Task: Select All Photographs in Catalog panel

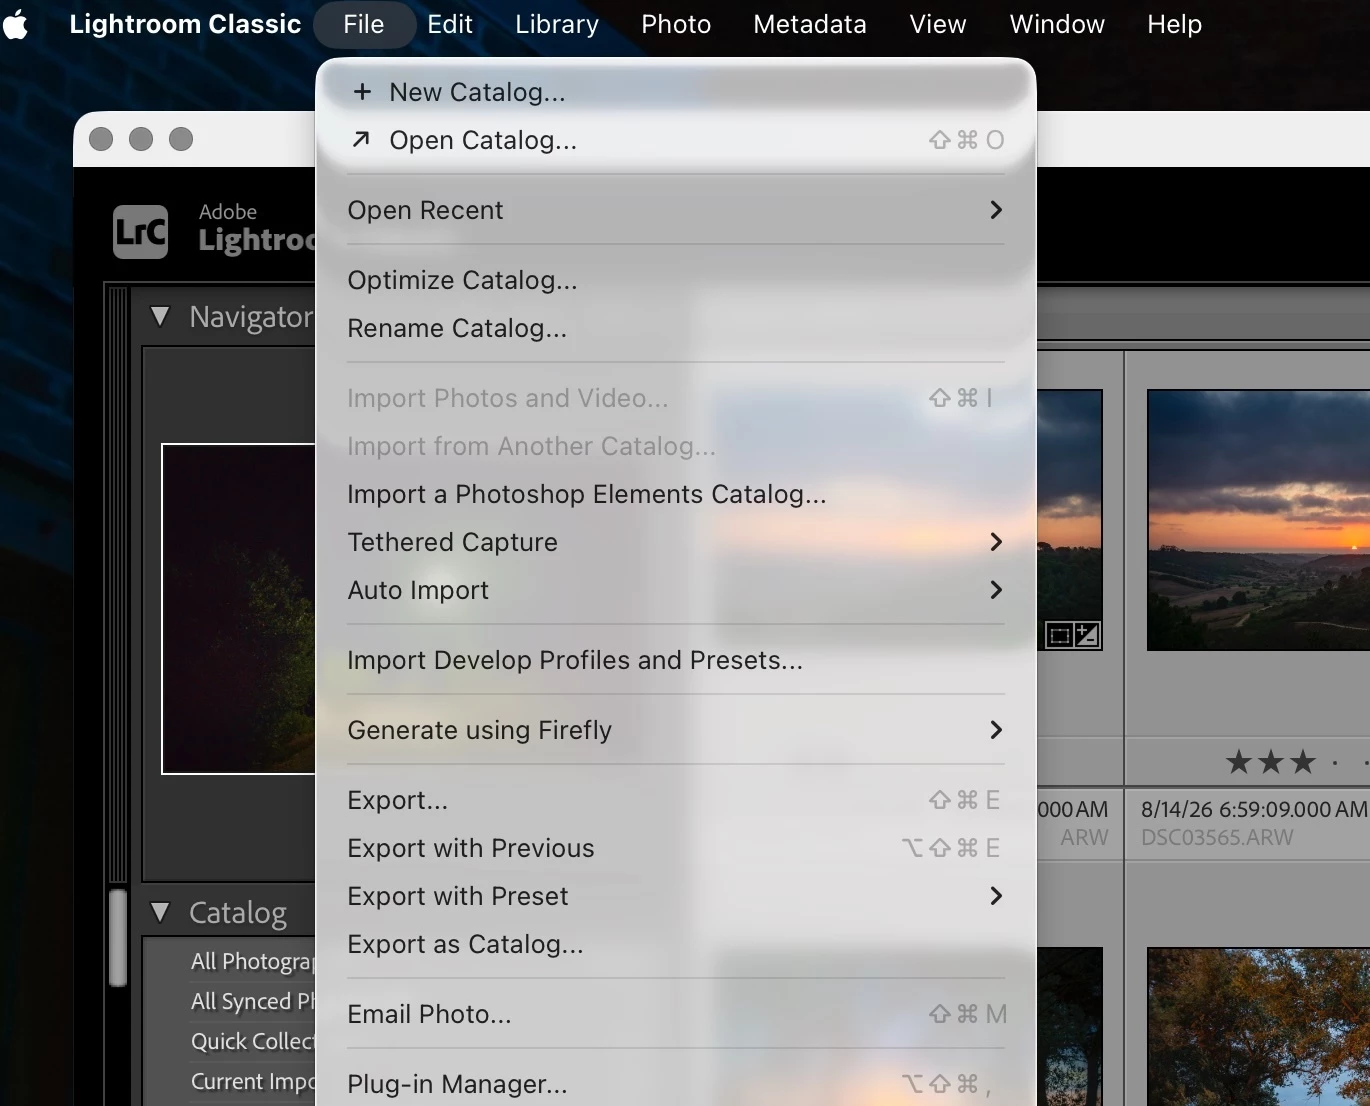Action: pyautogui.click(x=252, y=961)
